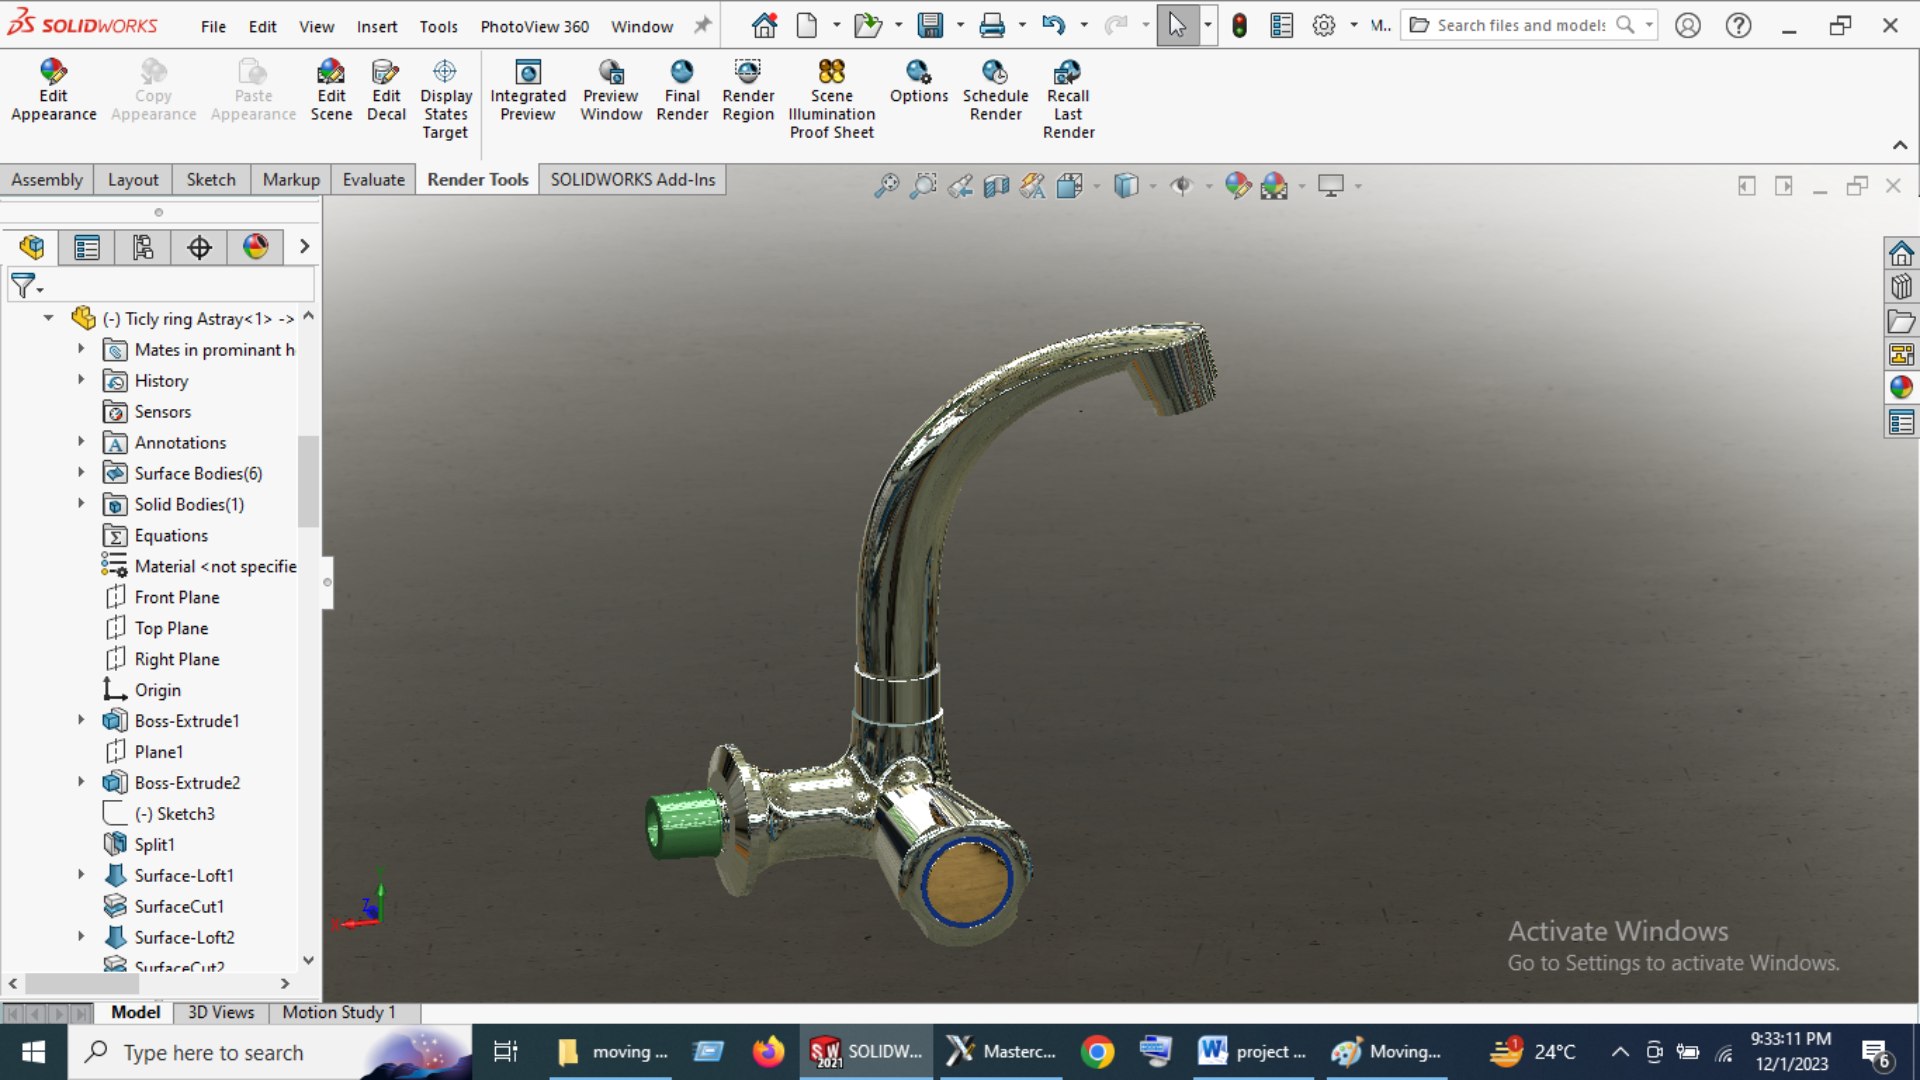The height and width of the screenshot is (1080, 1920).
Task: Show more FeatureManager tabs arrow
Action: pyautogui.click(x=304, y=246)
